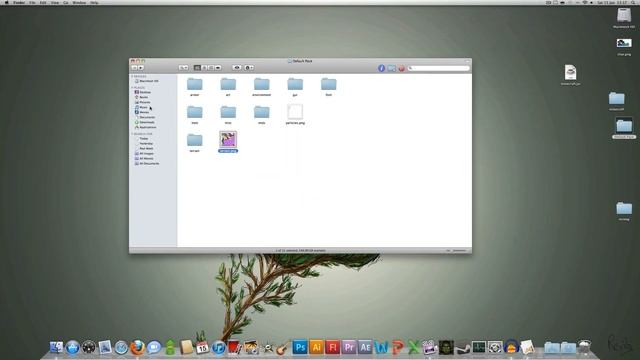The height and width of the screenshot is (360, 640).
Task: Launch Flash from the Dock
Action: tap(333, 347)
